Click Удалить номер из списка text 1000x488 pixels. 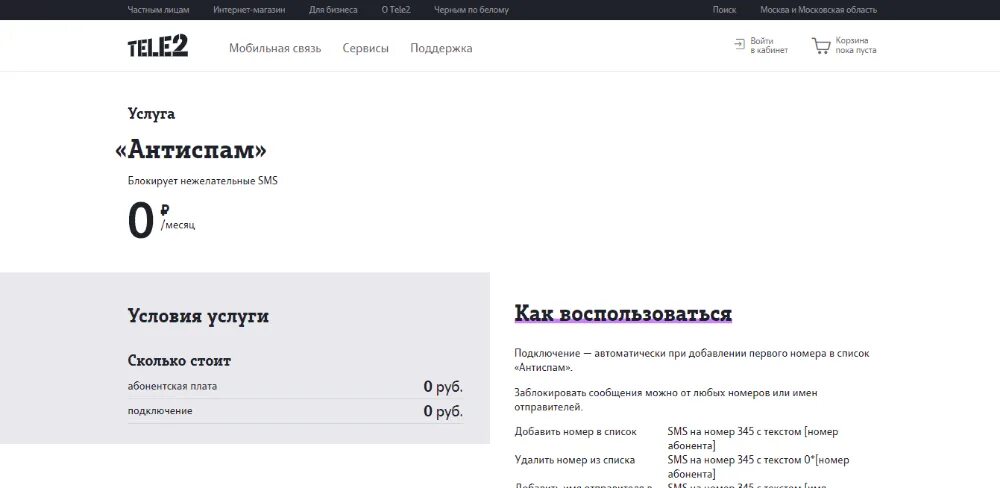tap(575, 460)
